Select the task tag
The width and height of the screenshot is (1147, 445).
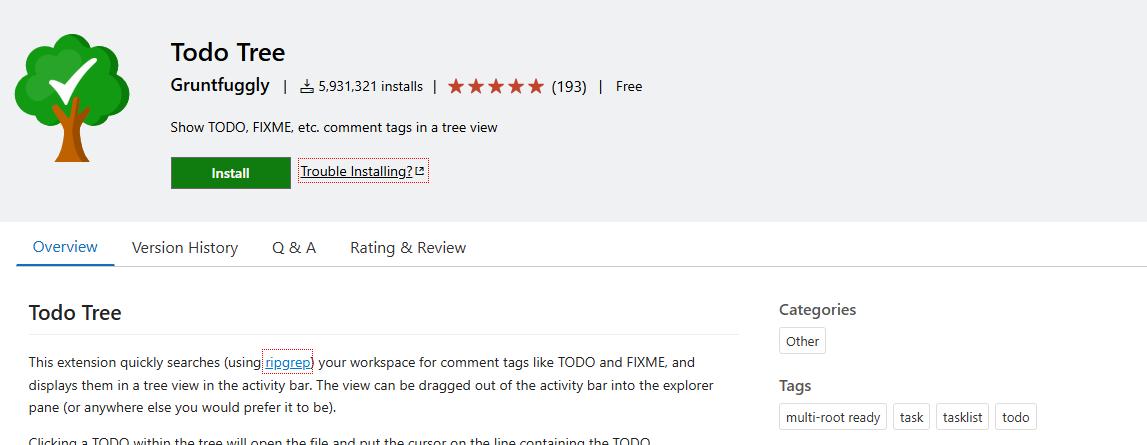pyautogui.click(x=911, y=417)
